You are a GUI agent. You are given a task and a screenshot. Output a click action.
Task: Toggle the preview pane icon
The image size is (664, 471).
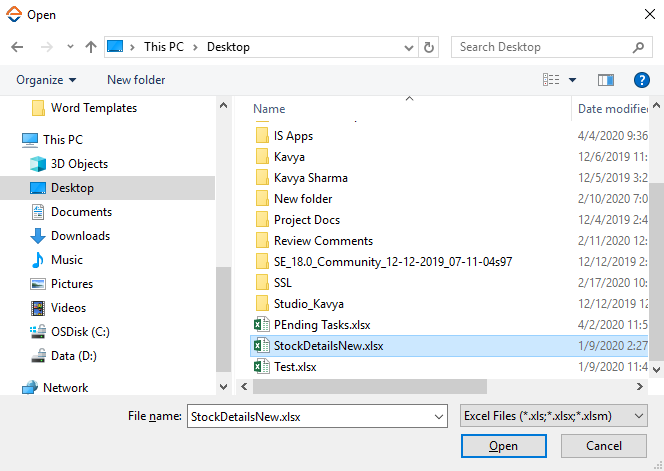pos(605,80)
